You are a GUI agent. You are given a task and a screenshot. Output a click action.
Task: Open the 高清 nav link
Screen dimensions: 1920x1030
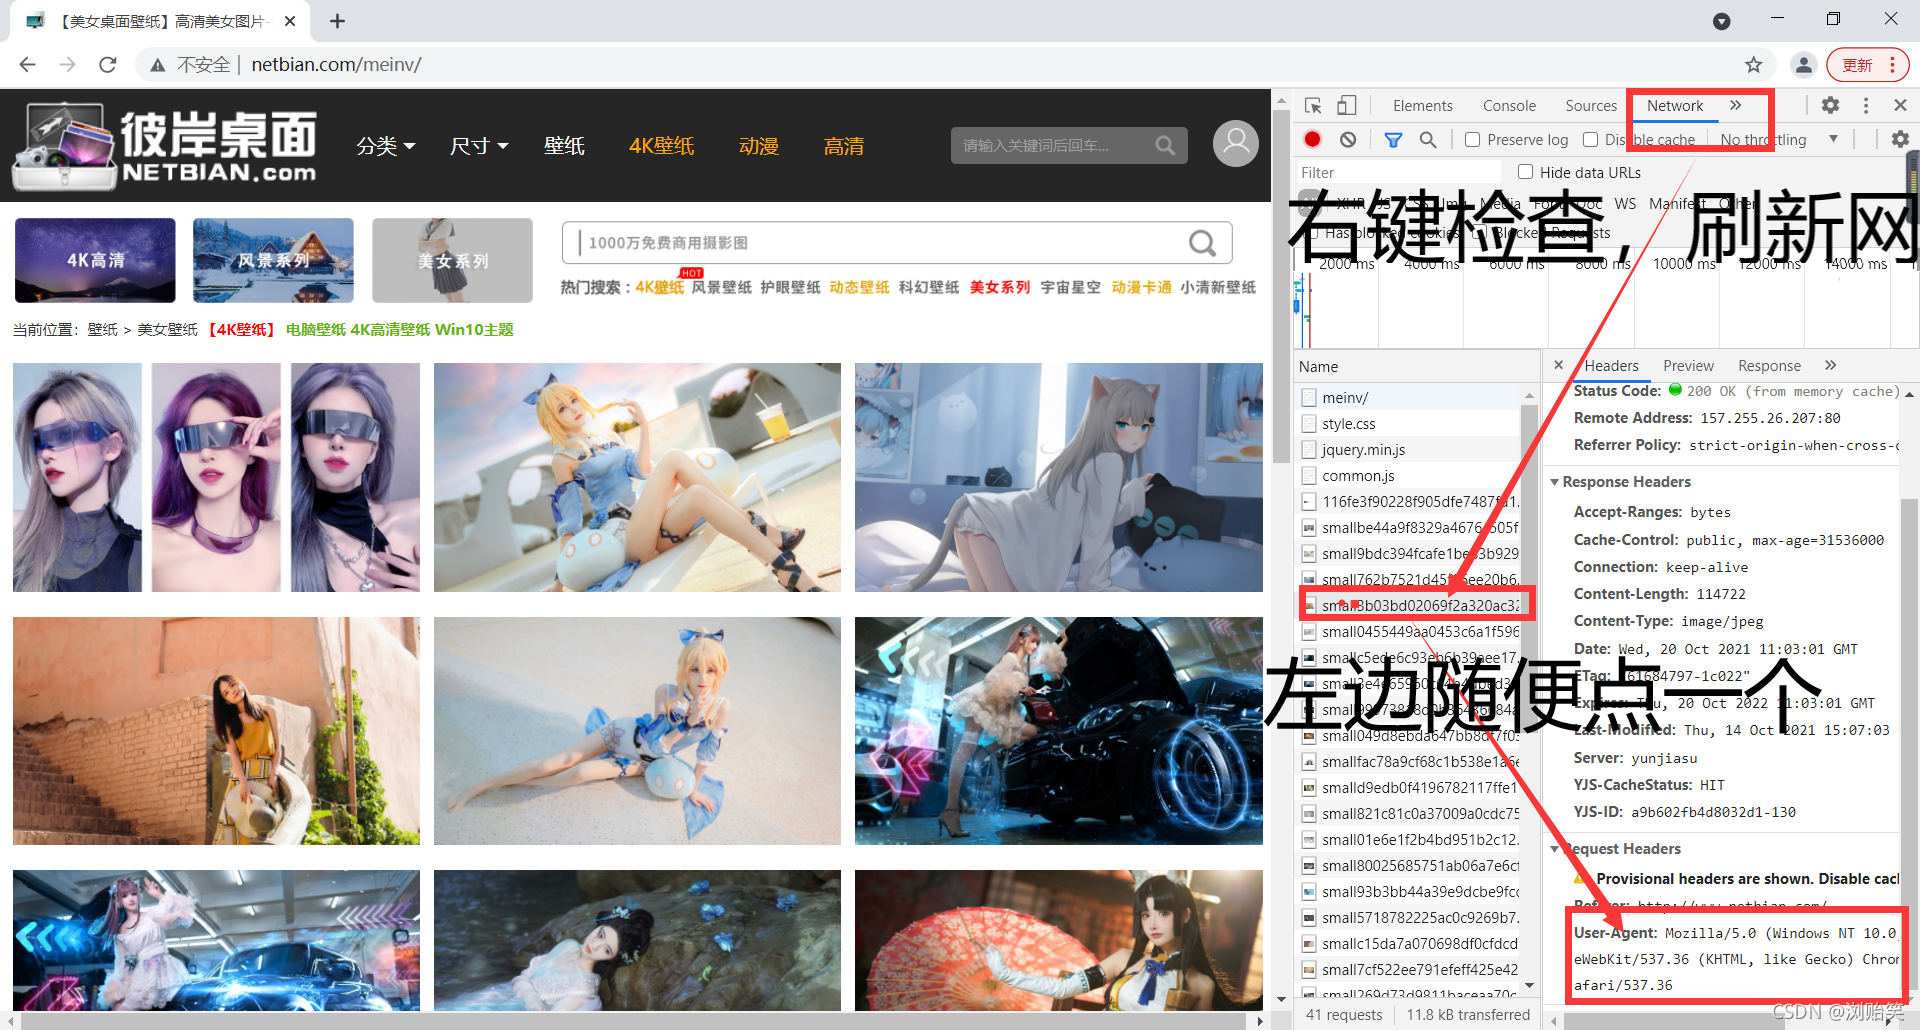pos(843,146)
